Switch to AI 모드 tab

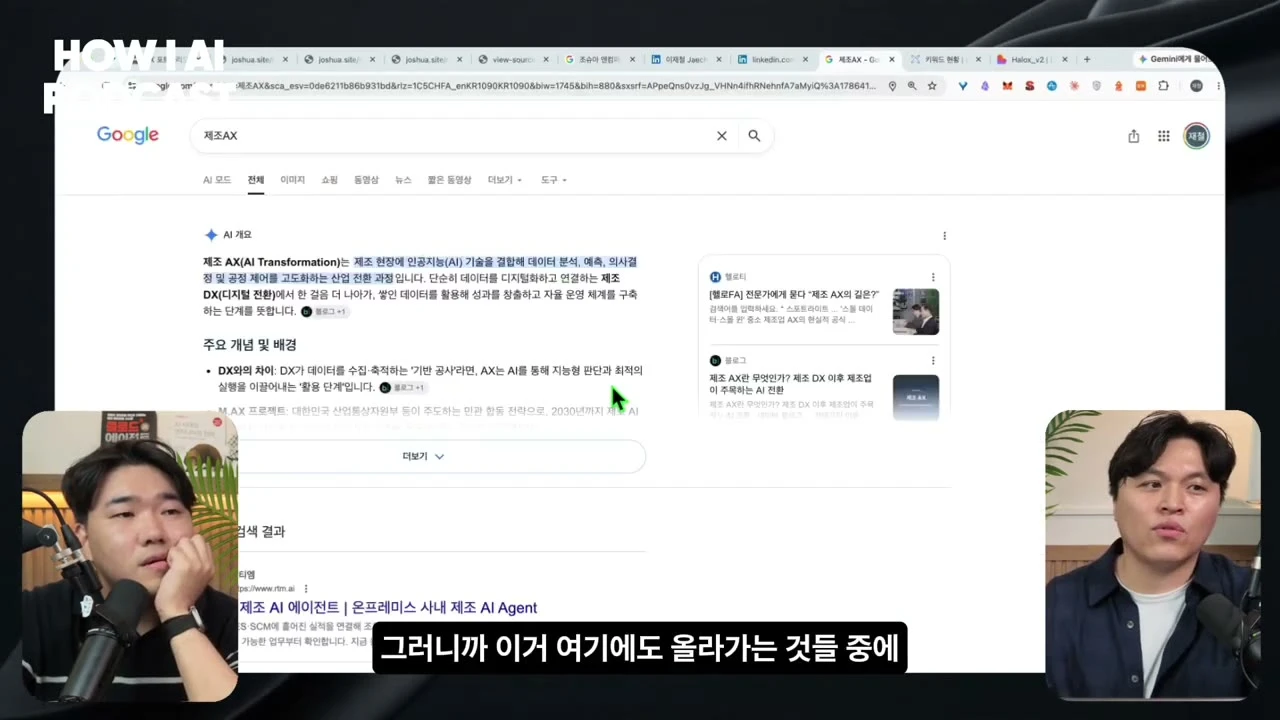[x=217, y=180]
